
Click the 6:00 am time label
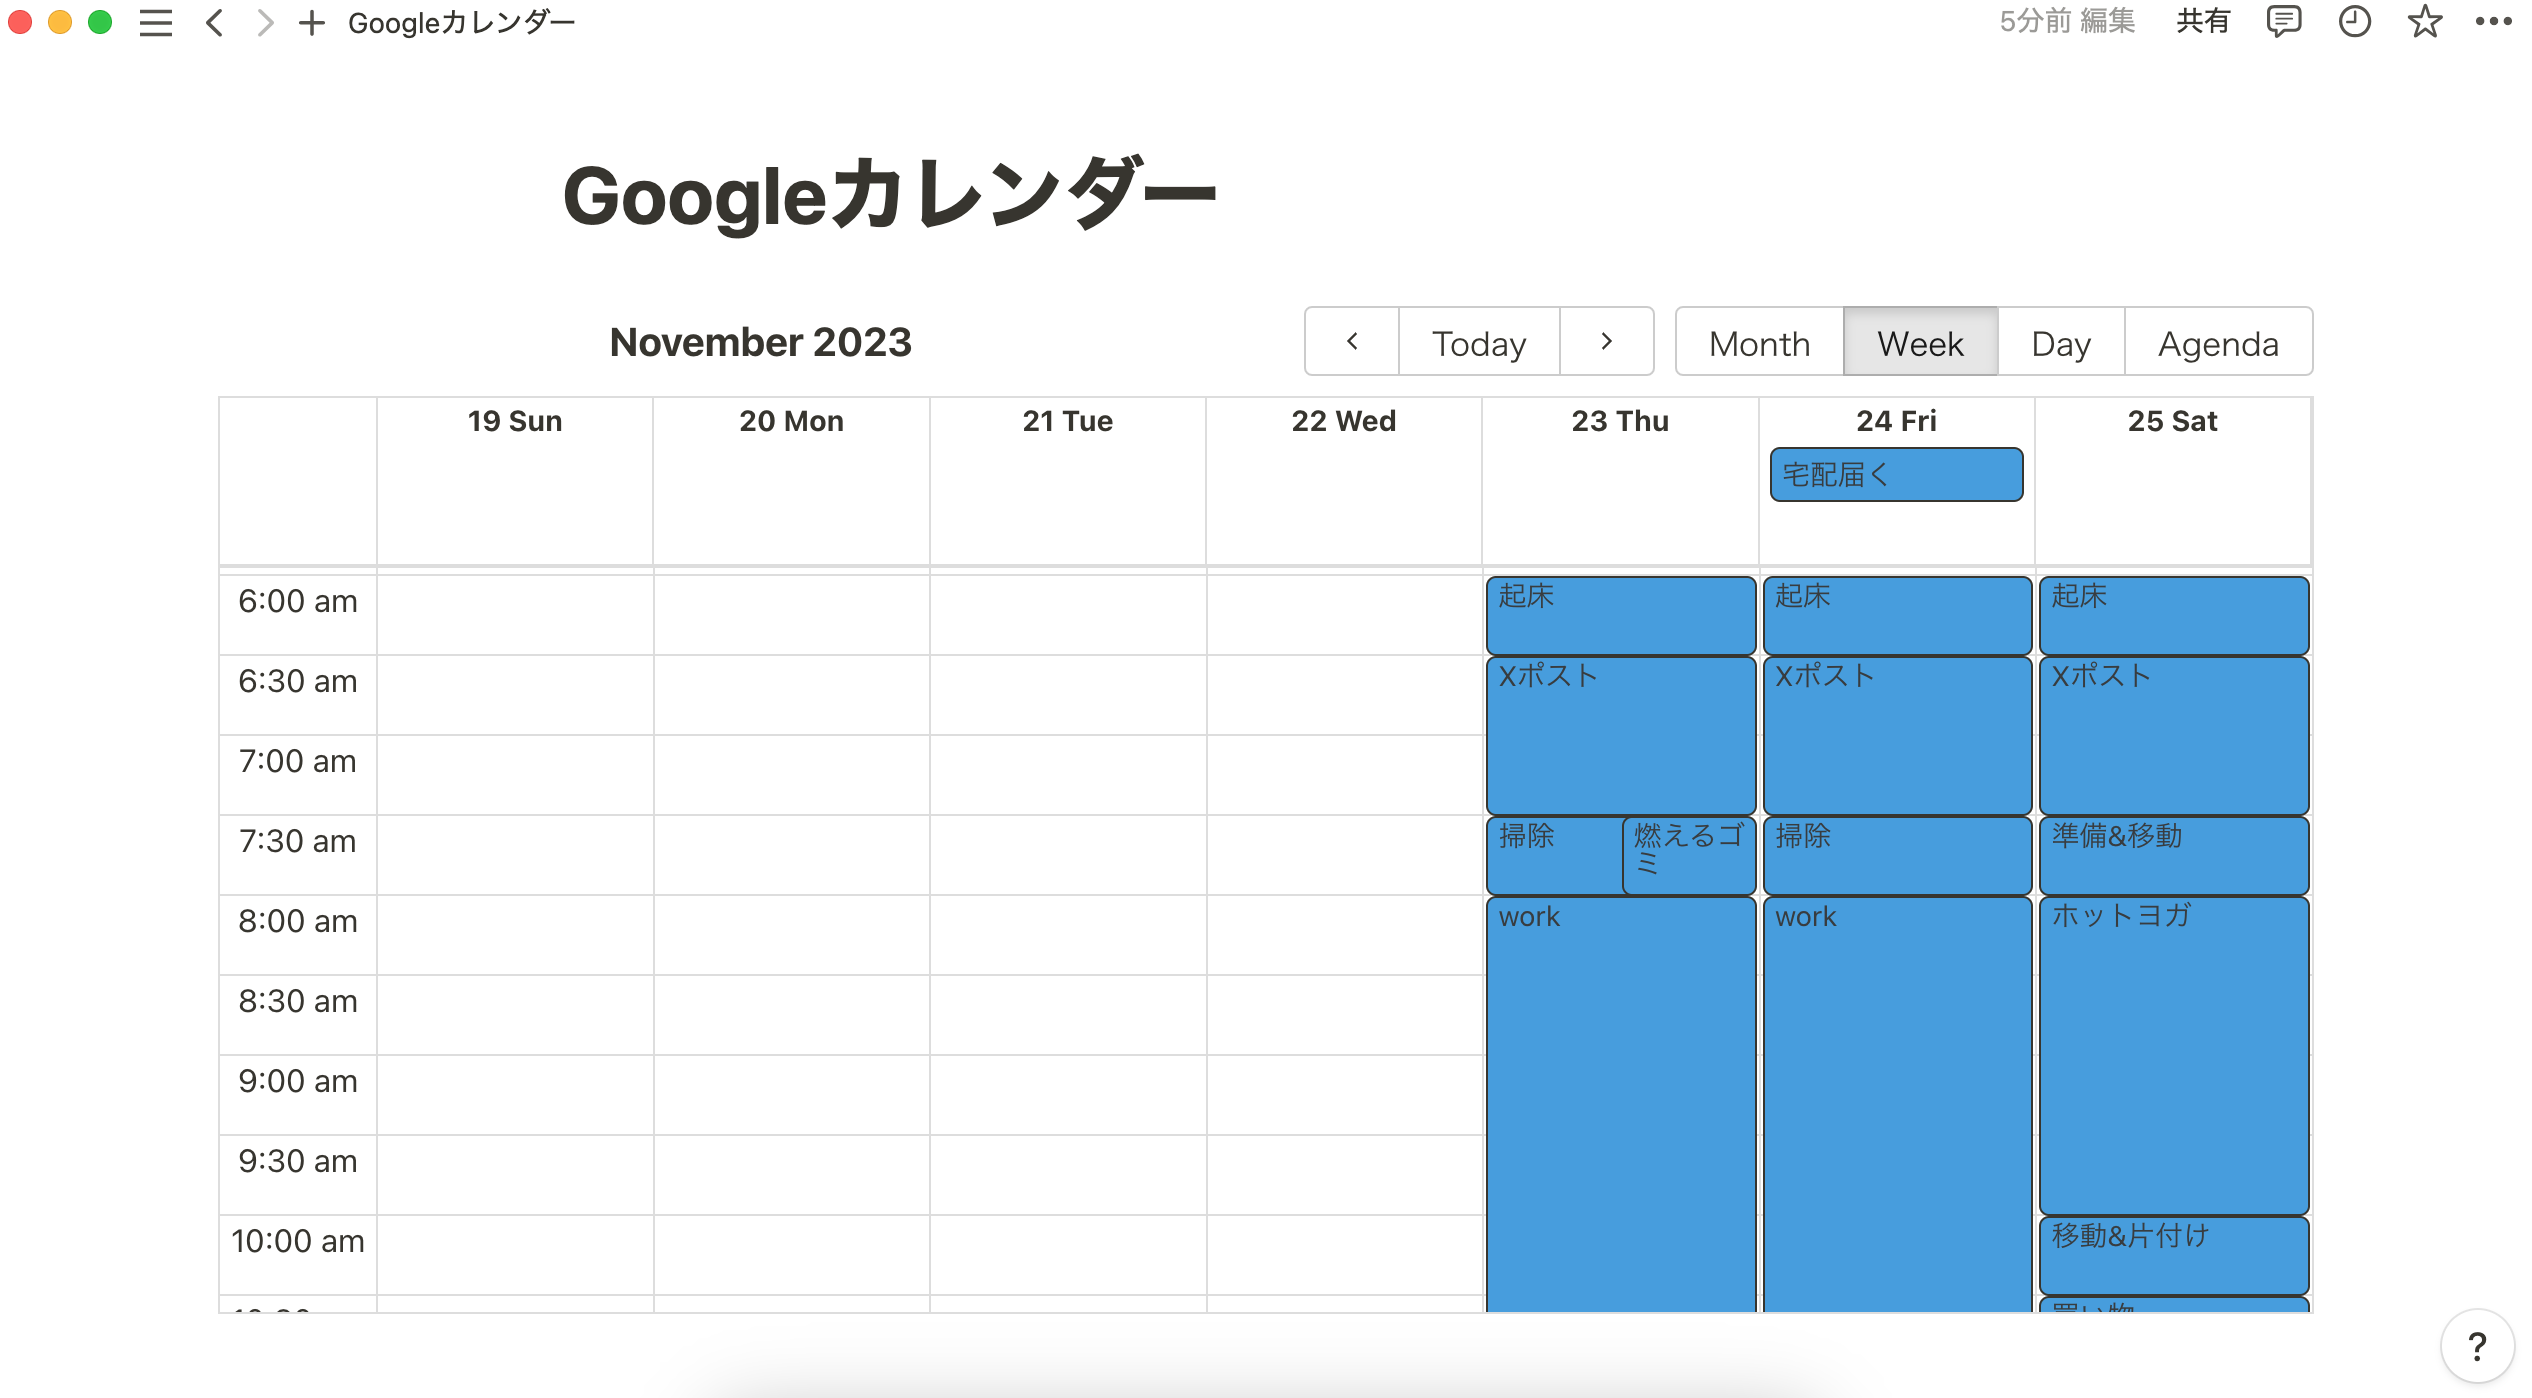click(x=297, y=601)
